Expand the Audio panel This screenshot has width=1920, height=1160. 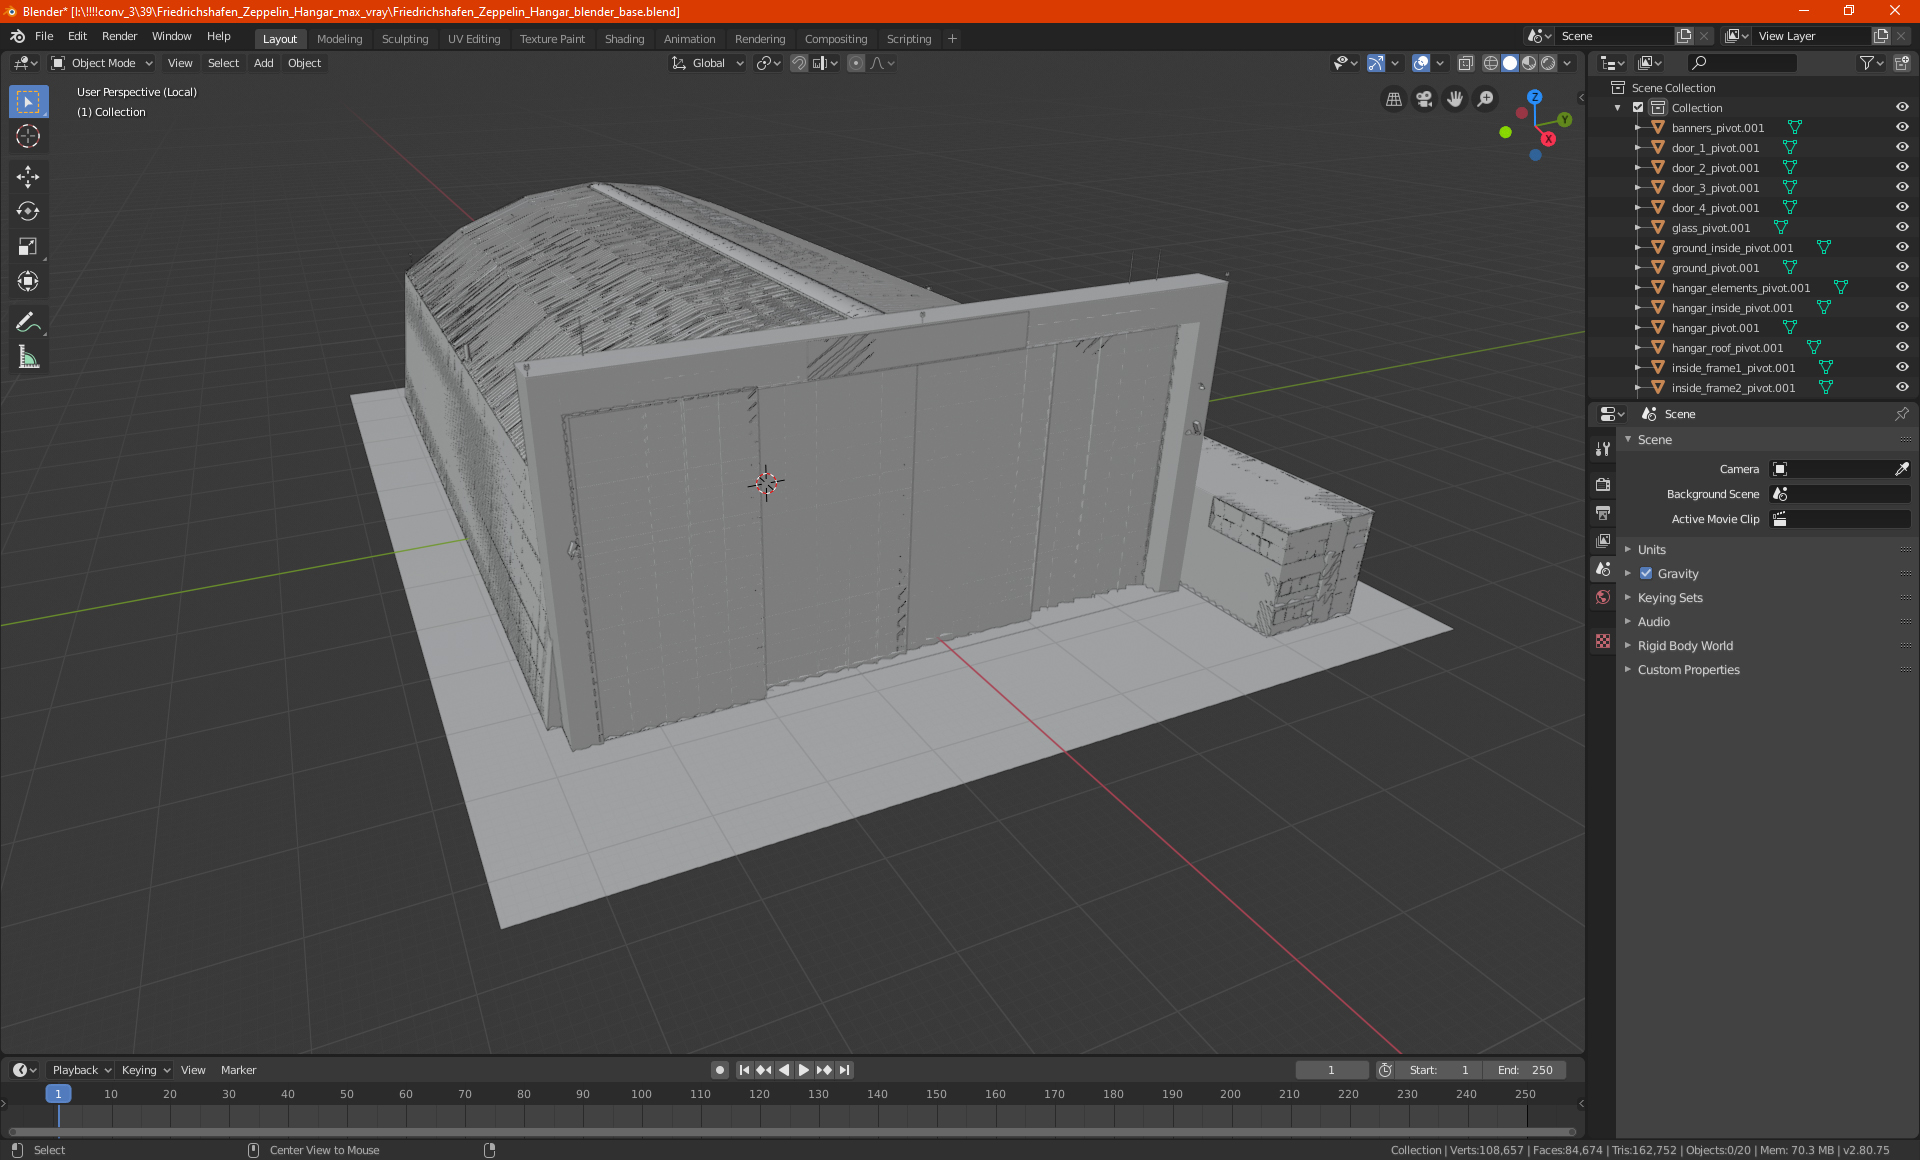1654,621
